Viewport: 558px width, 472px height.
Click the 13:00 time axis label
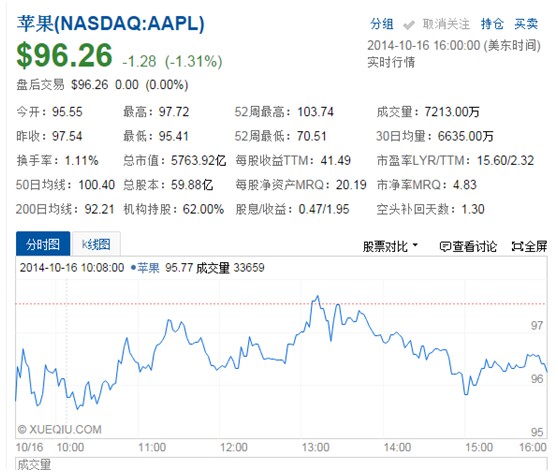[x=316, y=447]
